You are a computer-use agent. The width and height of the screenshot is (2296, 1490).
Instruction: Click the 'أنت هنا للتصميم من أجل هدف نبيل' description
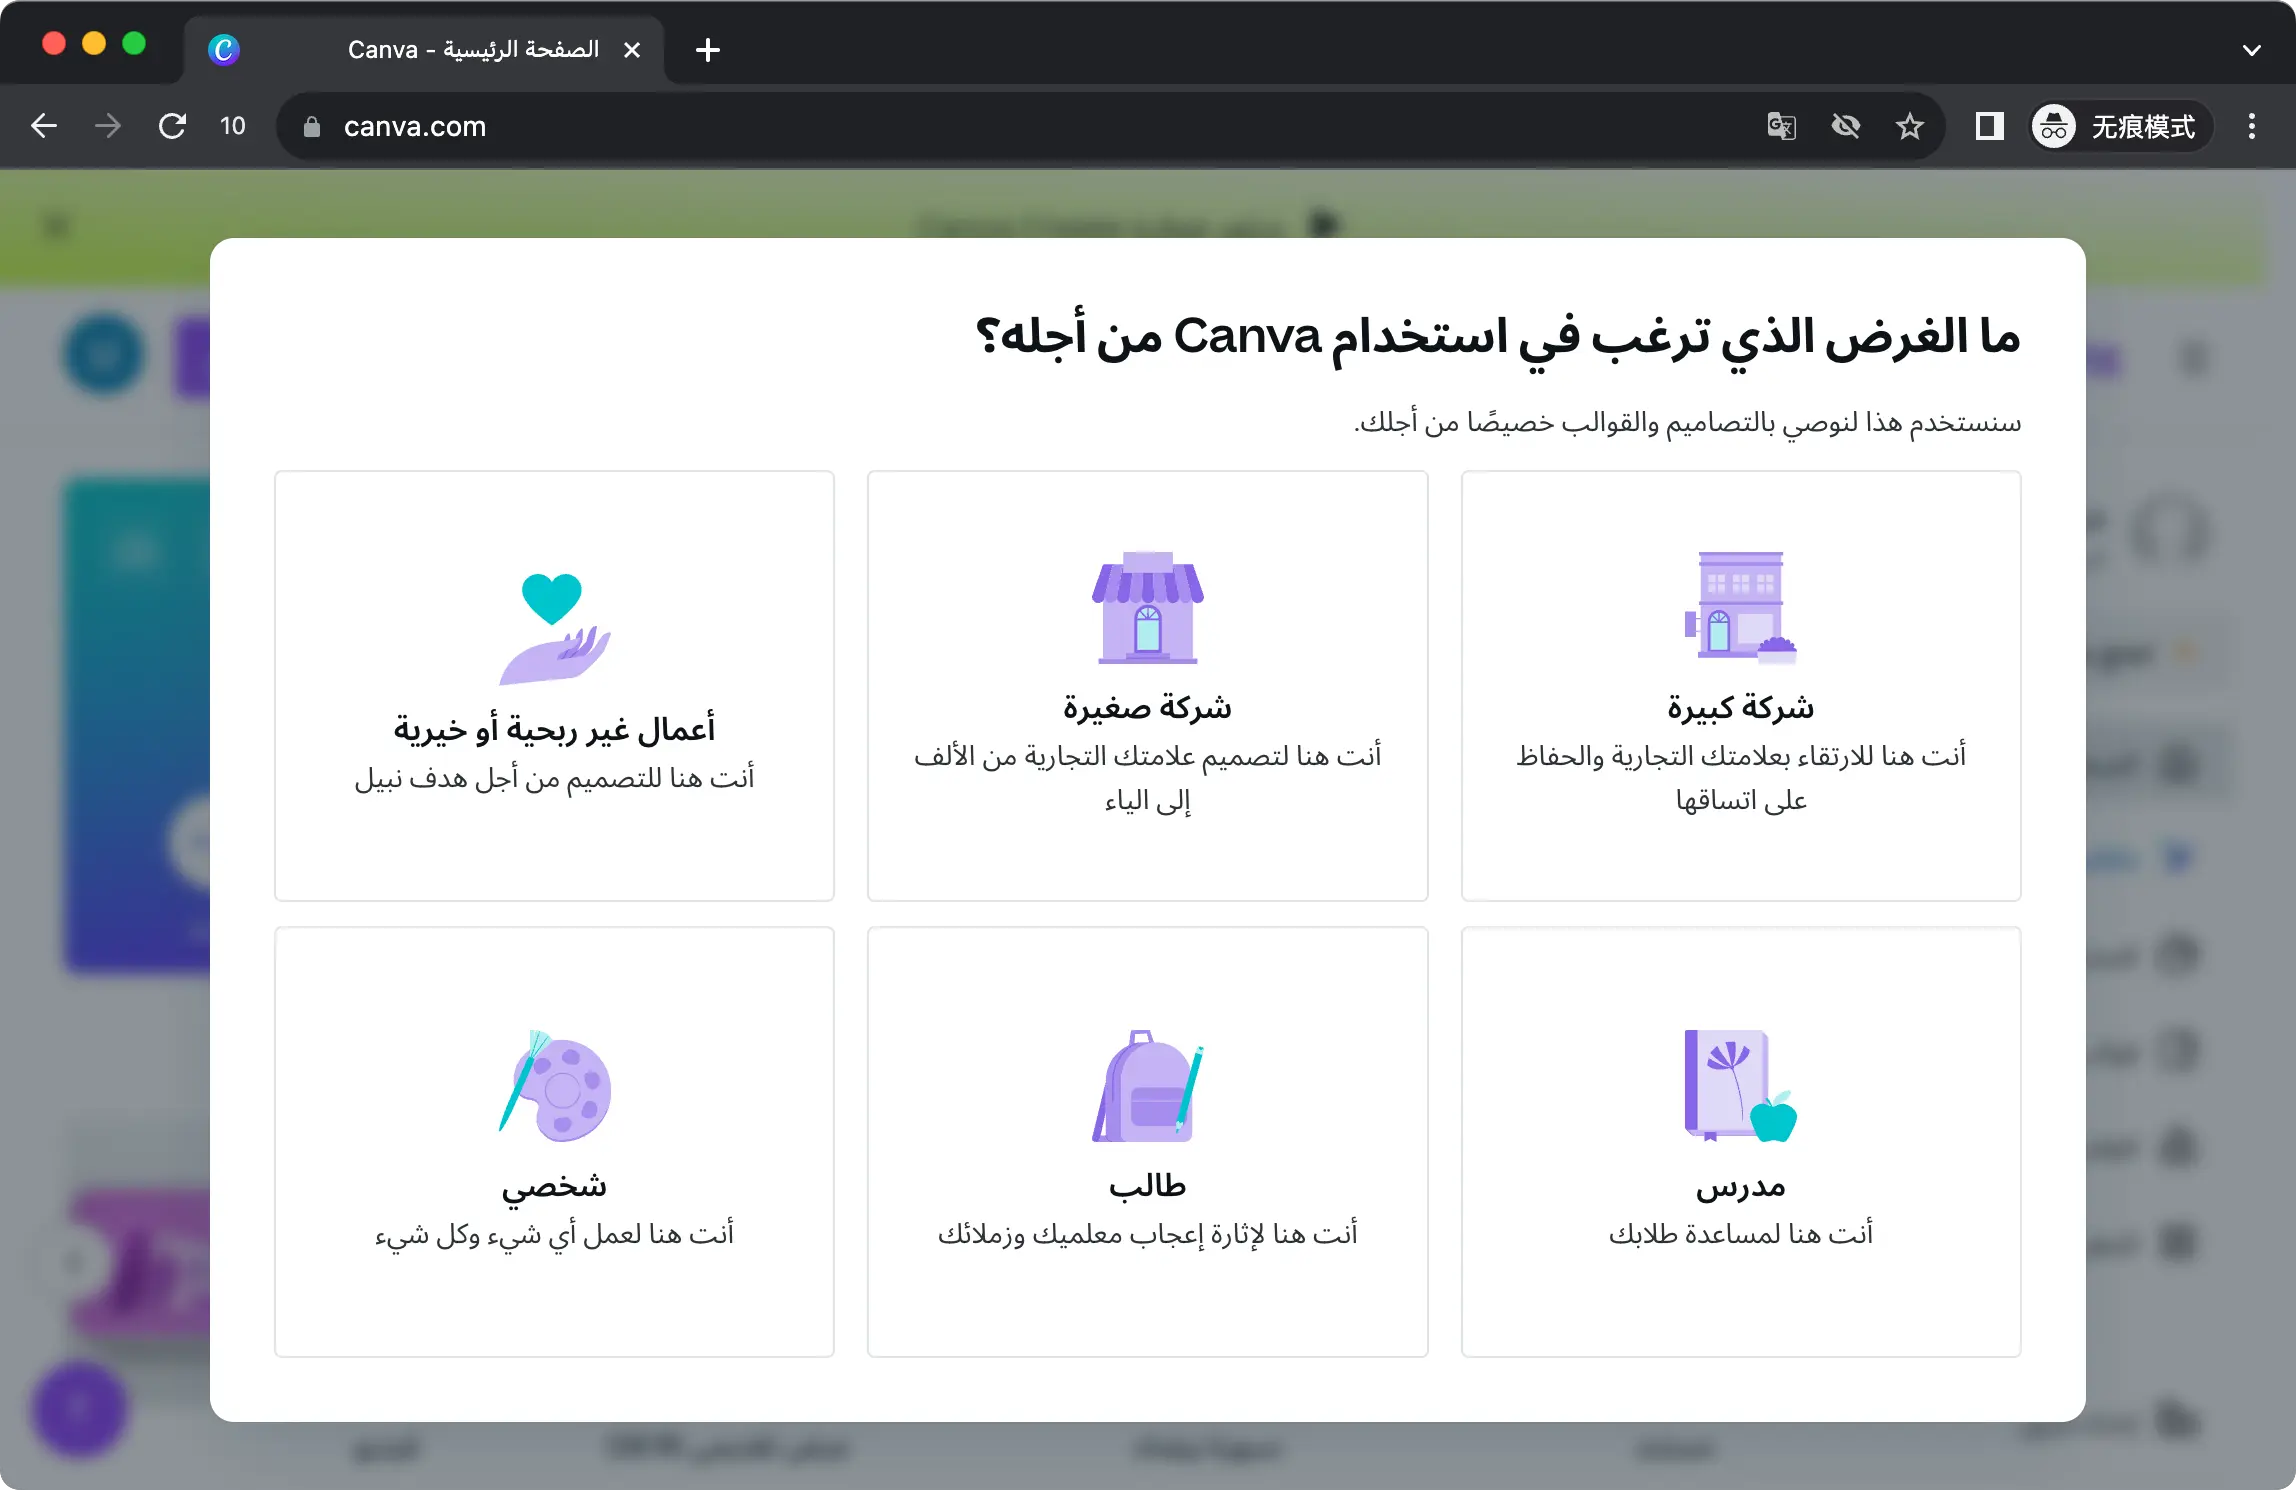[x=554, y=777]
